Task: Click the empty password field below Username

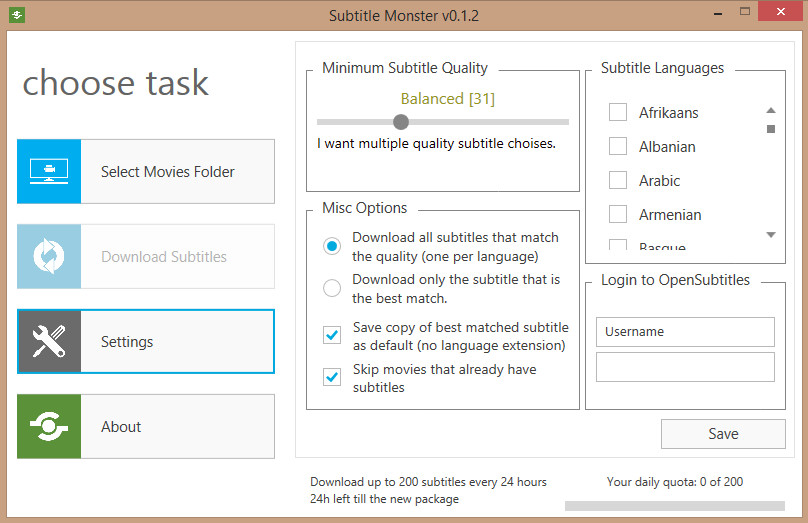Action: point(685,367)
